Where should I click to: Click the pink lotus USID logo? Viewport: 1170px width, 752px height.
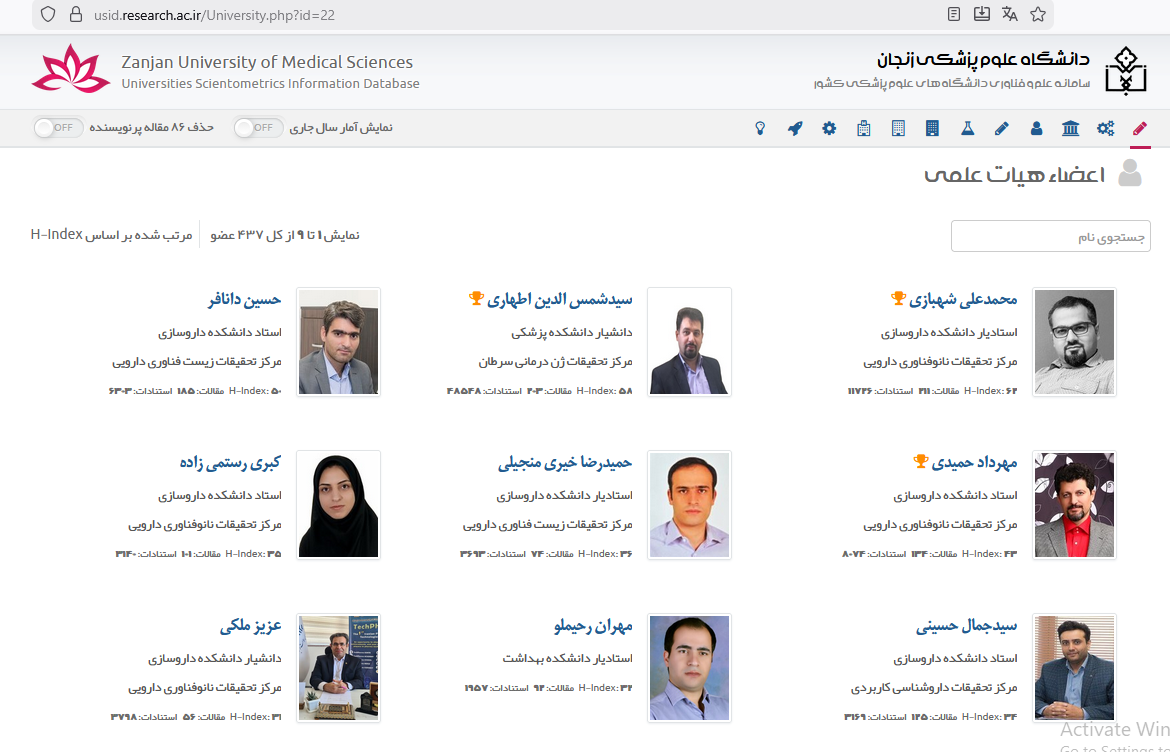pyautogui.click(x=71, y=69)
